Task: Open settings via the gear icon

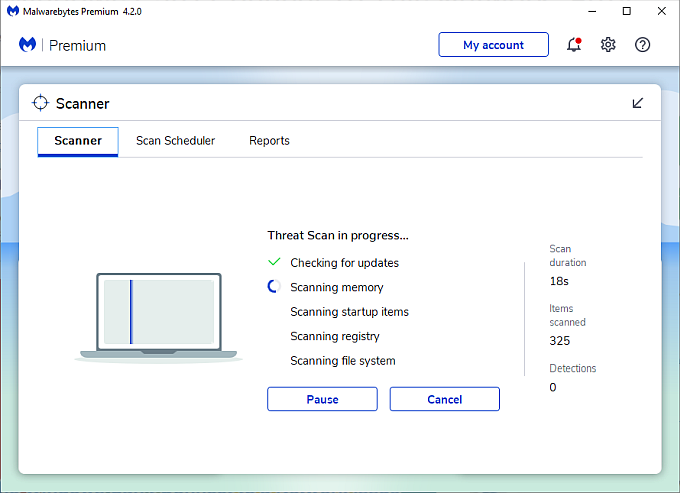Action: point(608,45)
